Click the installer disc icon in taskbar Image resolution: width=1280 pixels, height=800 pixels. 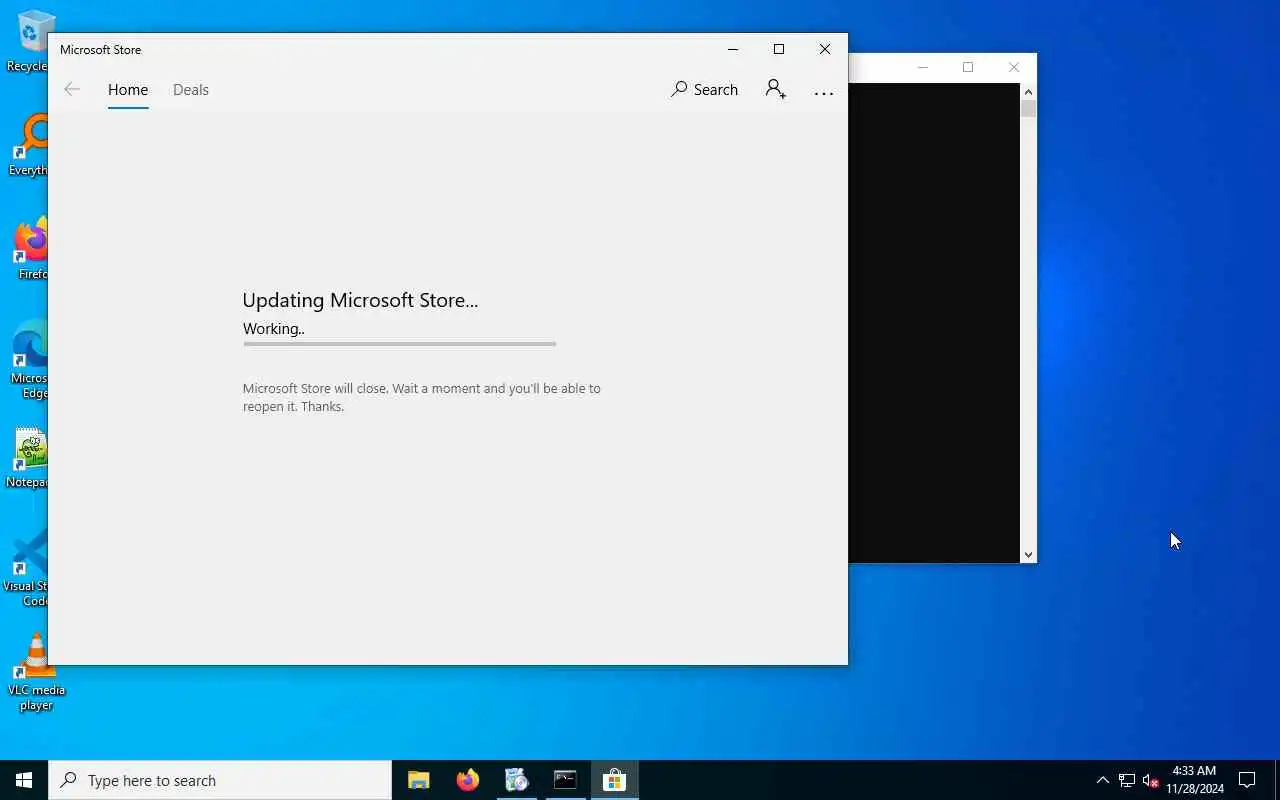[x=517, y=780]
